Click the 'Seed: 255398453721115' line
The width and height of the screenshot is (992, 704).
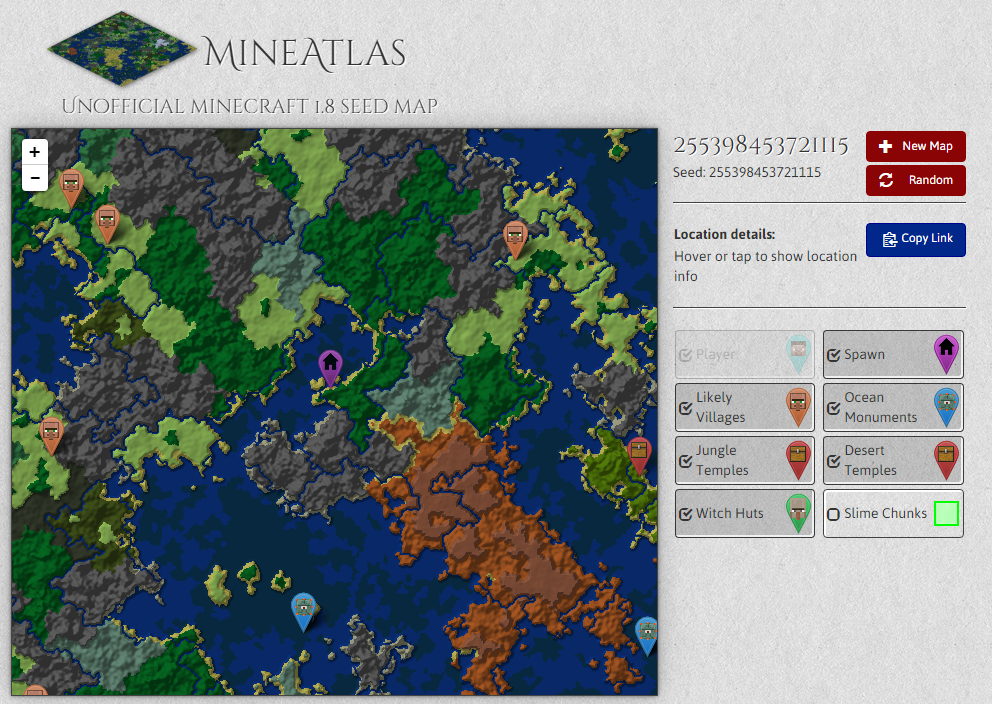tap(747, 172)
